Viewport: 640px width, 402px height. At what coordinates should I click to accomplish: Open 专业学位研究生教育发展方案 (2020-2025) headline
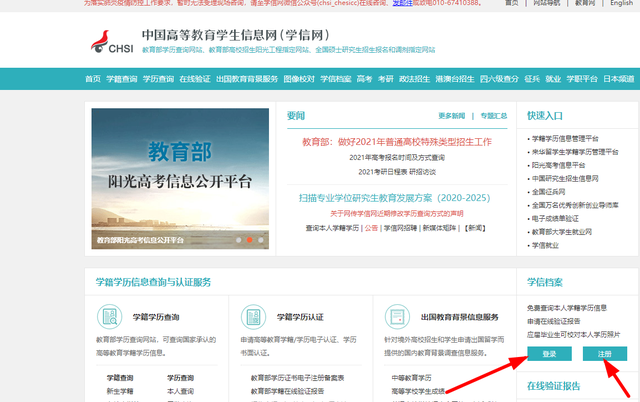coord(394,198)
